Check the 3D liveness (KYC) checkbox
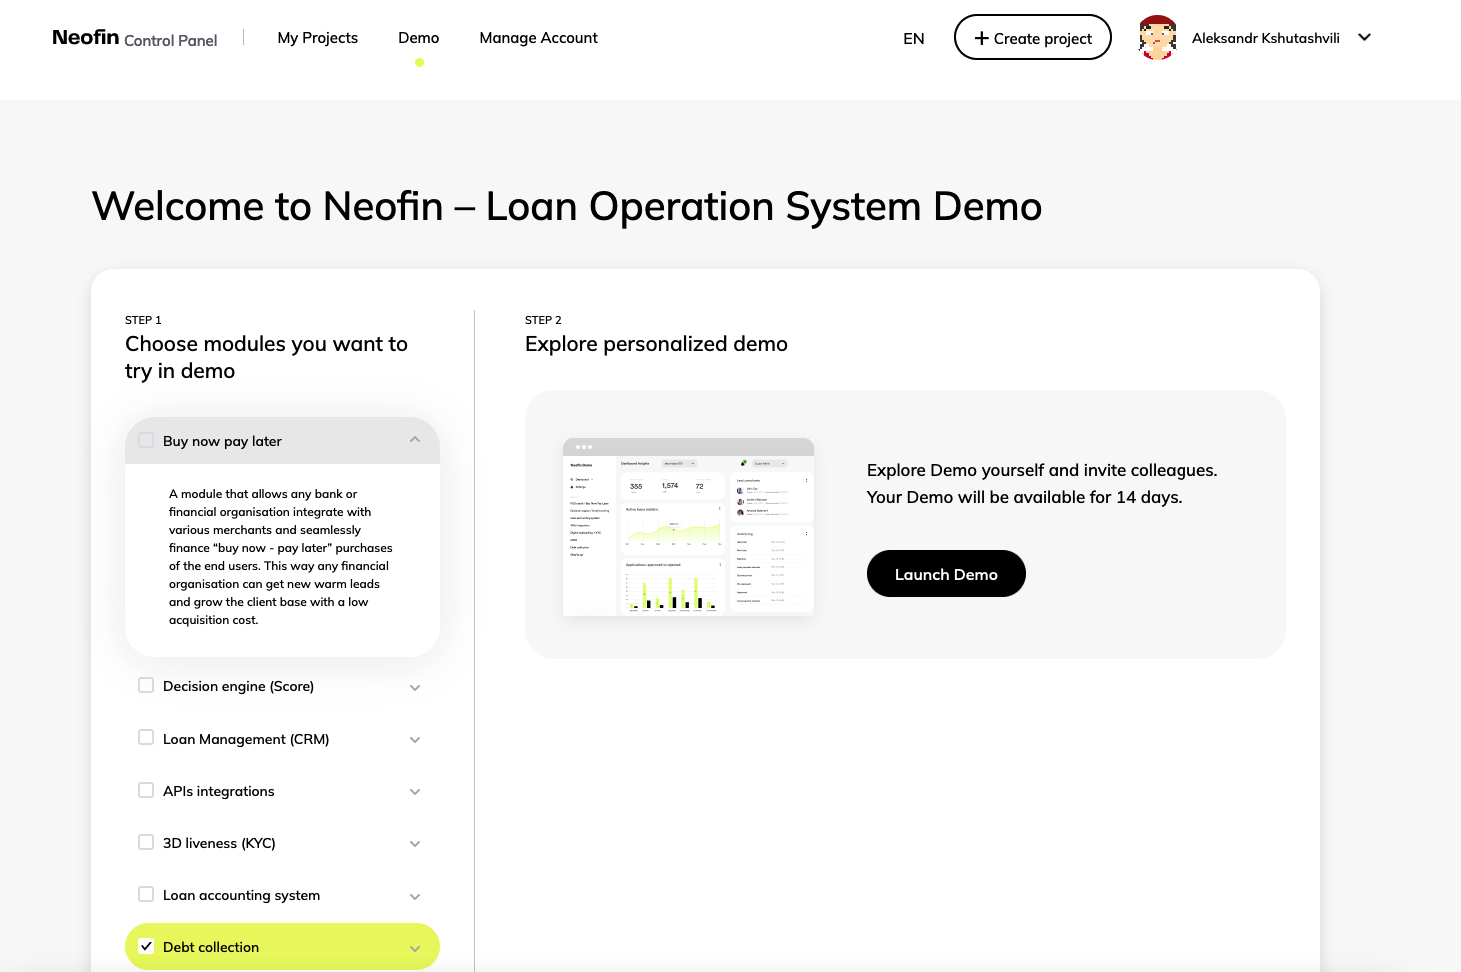 (146, 842)
